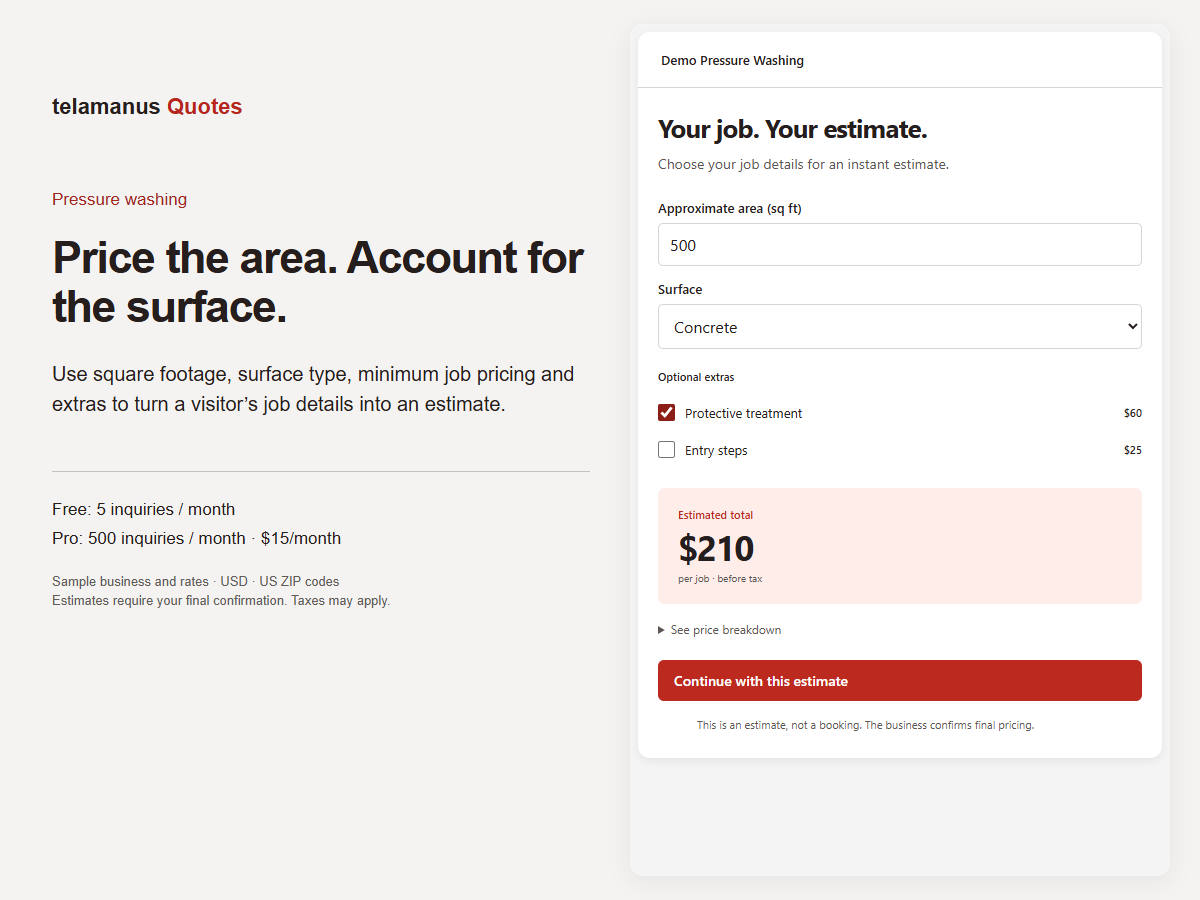Toggle the Protective treatment checkbox
1200x900 pixels.
pyautogui.click(x=666, y=413)
